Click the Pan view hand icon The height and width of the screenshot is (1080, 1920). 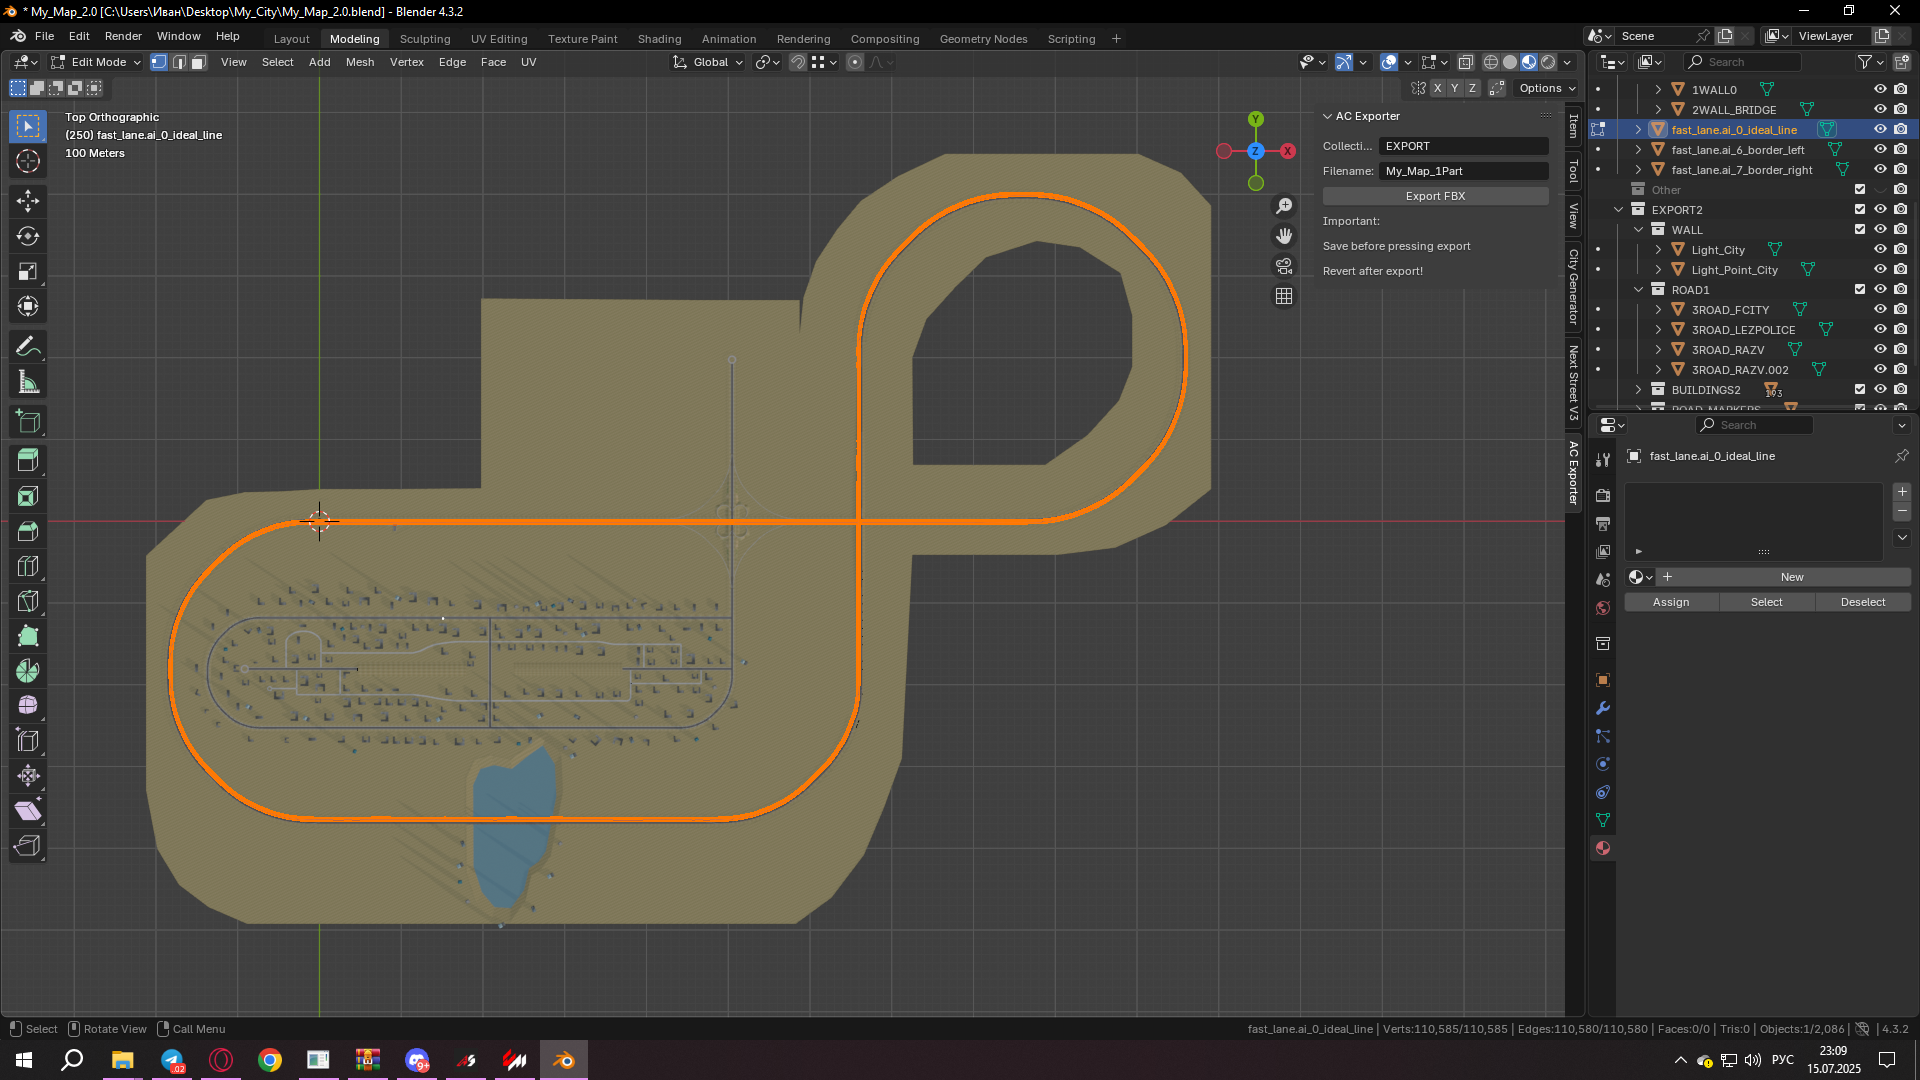point(1284,236)
